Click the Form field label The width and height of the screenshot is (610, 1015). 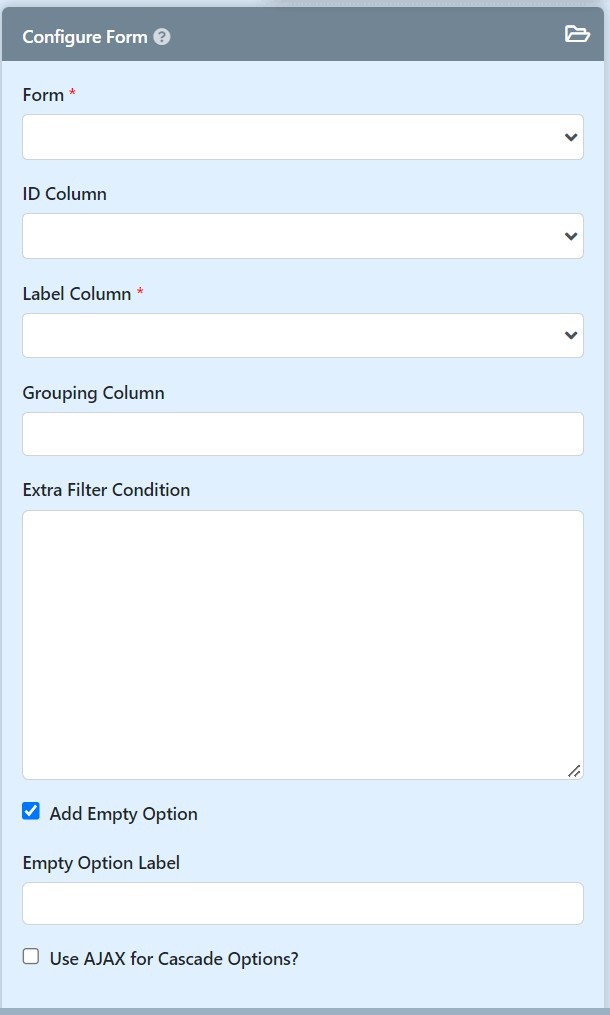pyautogui.click(x=43, y=95)
